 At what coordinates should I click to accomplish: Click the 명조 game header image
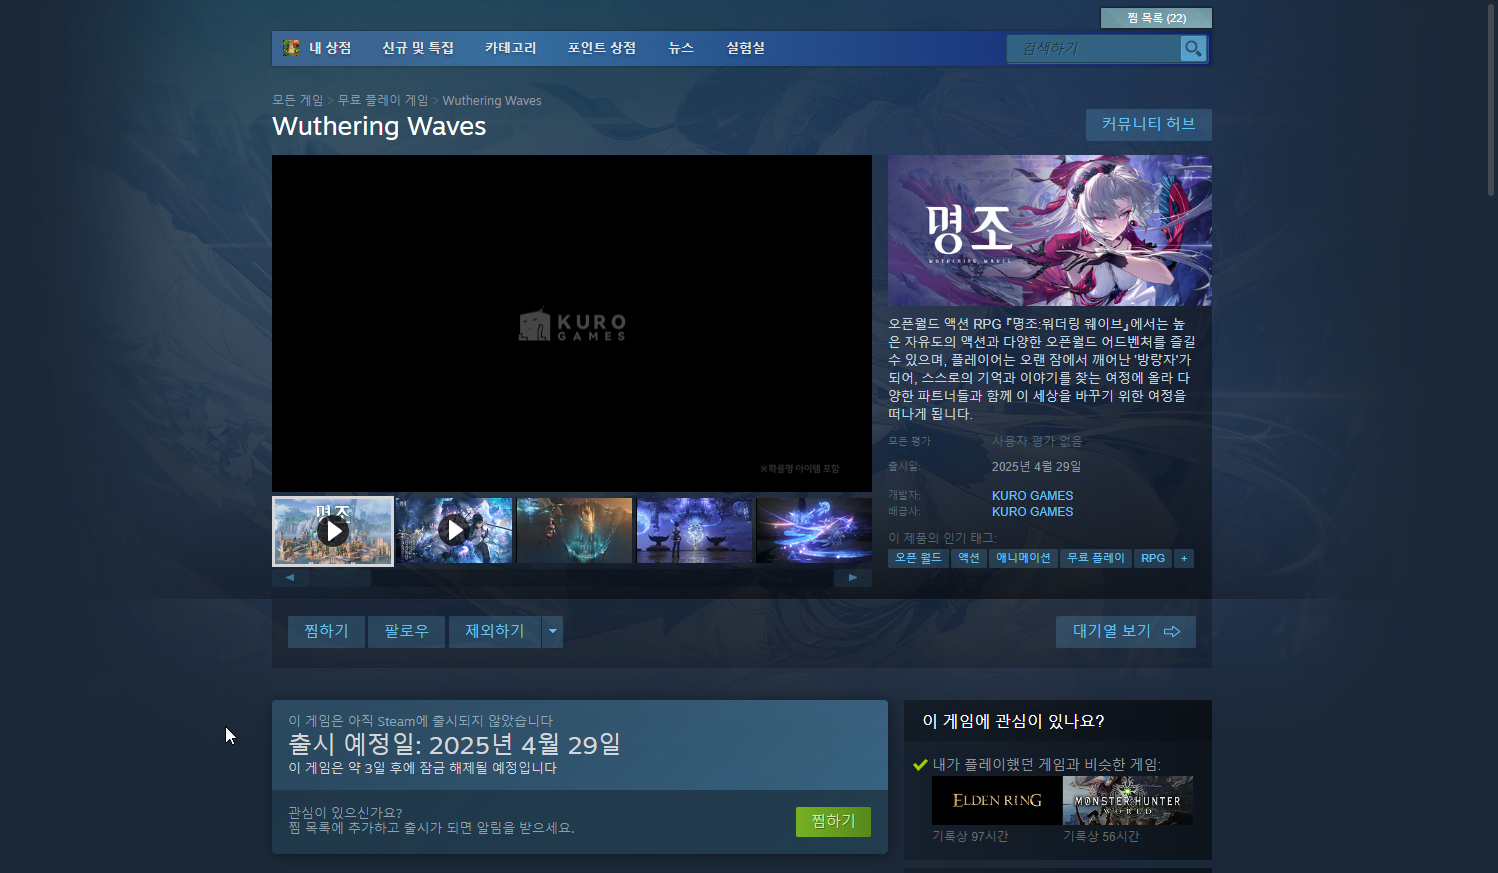(1050, 230)
